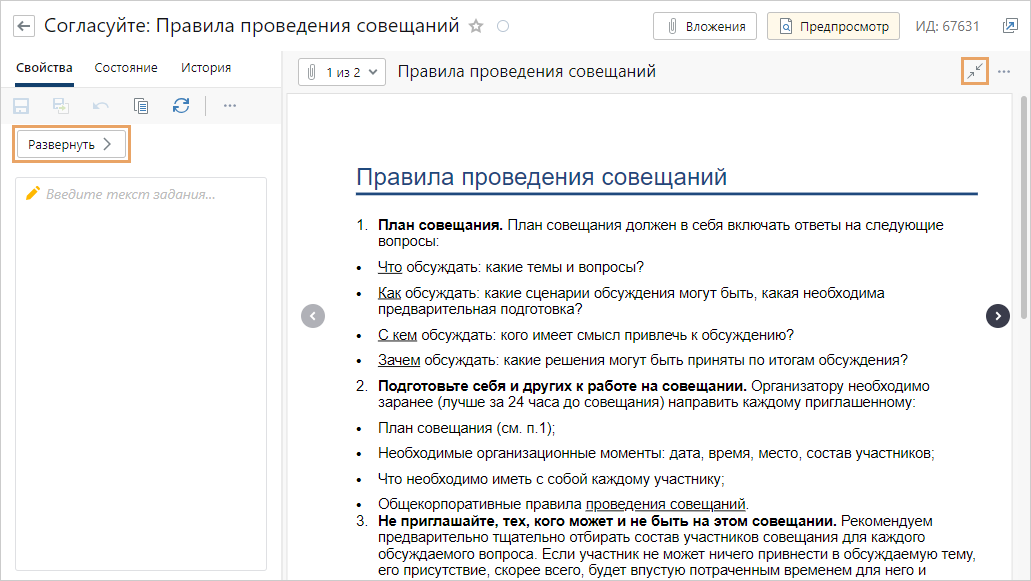
Task: Expand the panel with 'Развернуть' button
Action: pyautogui.click(x=72, y=144)
